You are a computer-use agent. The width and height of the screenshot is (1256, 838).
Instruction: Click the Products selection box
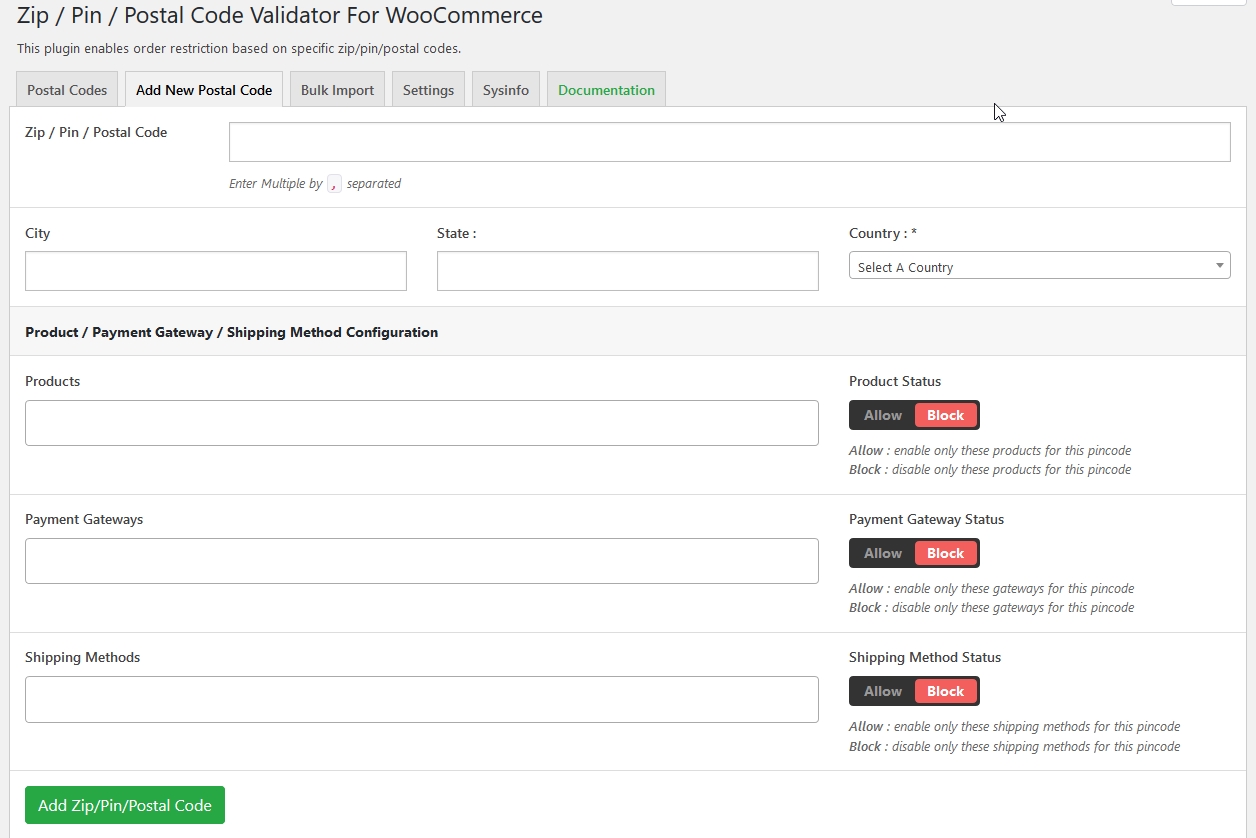click(421, 422)
